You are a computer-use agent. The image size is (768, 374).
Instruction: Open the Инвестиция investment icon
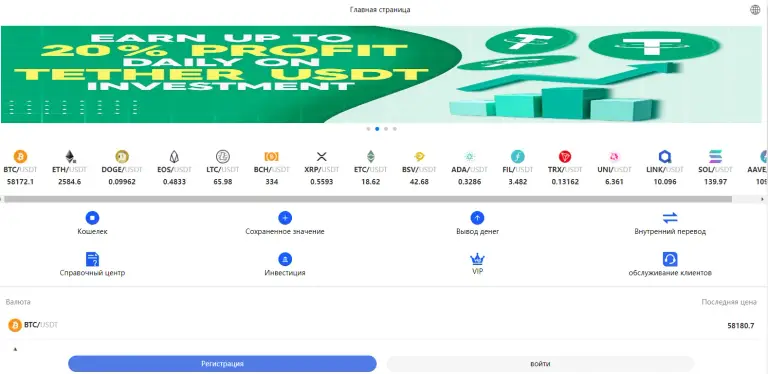click(285, 259)
